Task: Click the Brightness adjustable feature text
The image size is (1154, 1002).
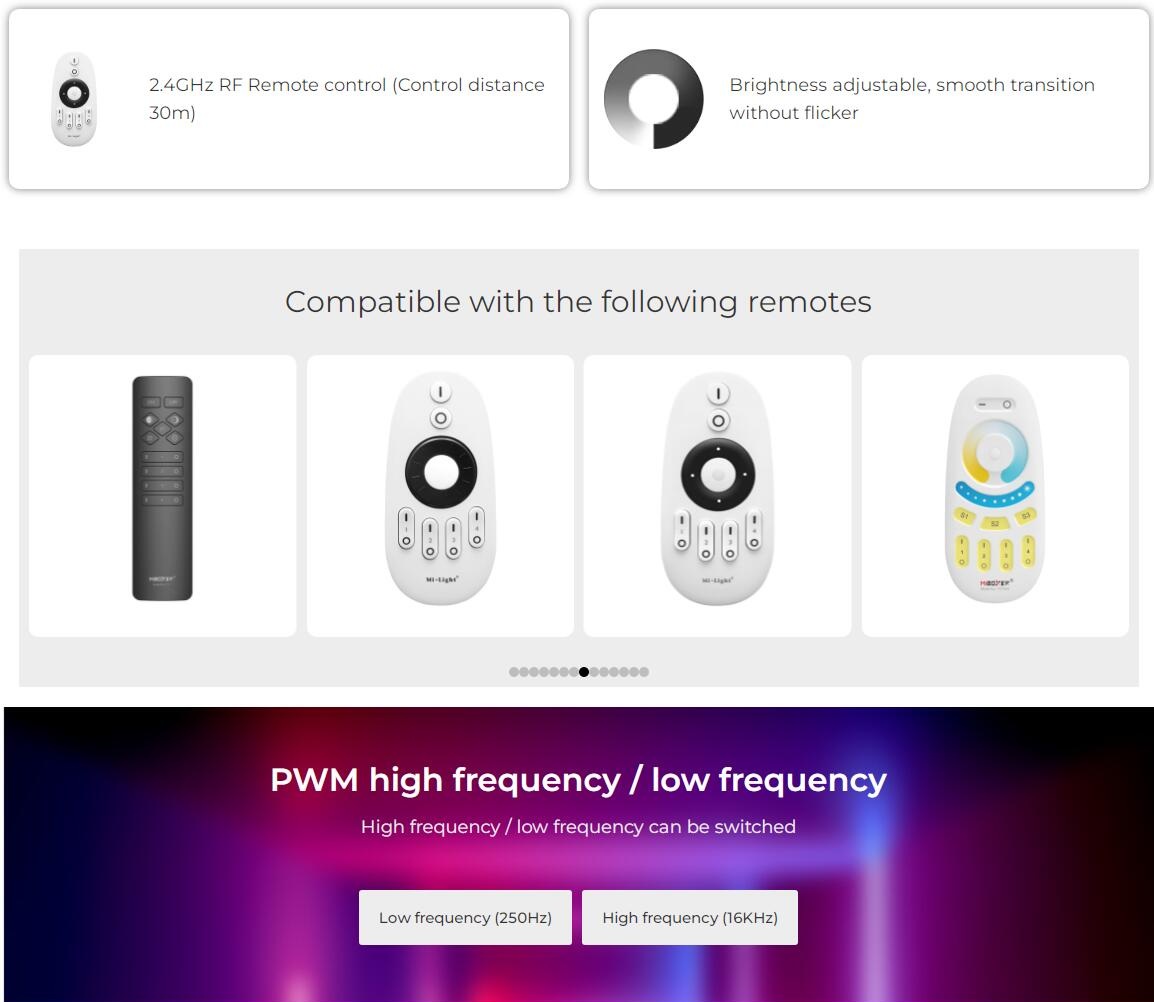Action: click(x=912, y=99)
